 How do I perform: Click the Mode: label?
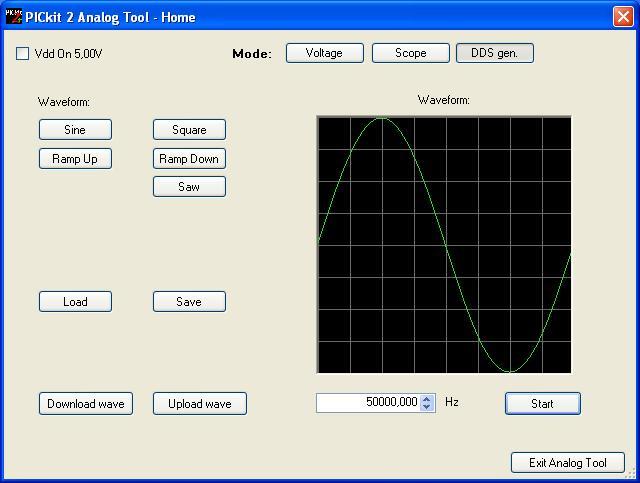point(252,53)
